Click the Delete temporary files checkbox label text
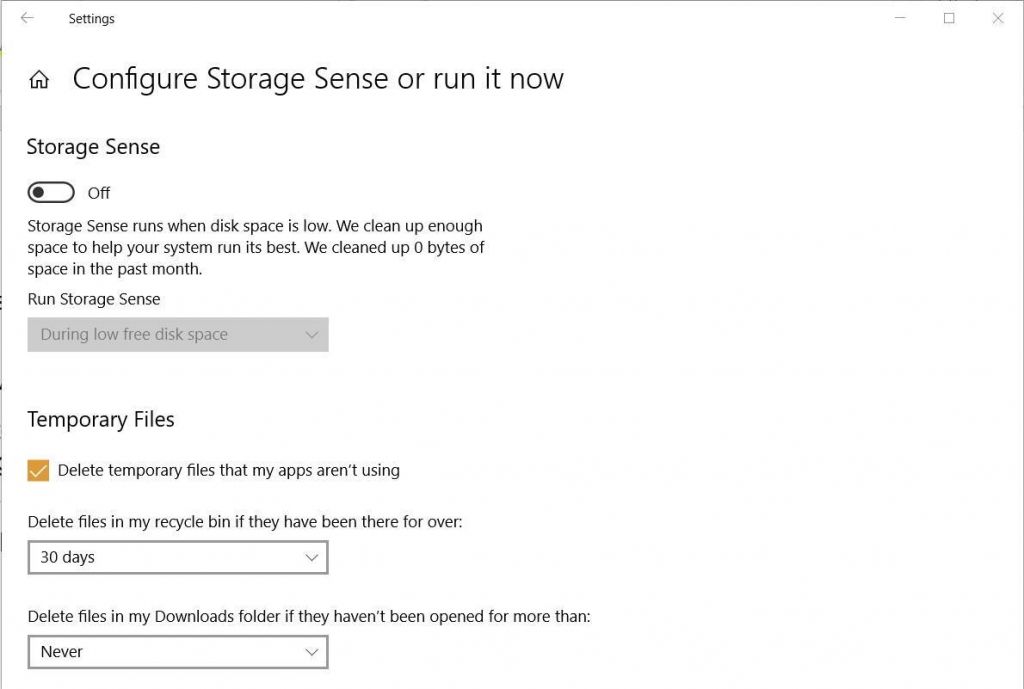Image resolution: width=1024 pixels, height=689 pixels. coord(228,470)
